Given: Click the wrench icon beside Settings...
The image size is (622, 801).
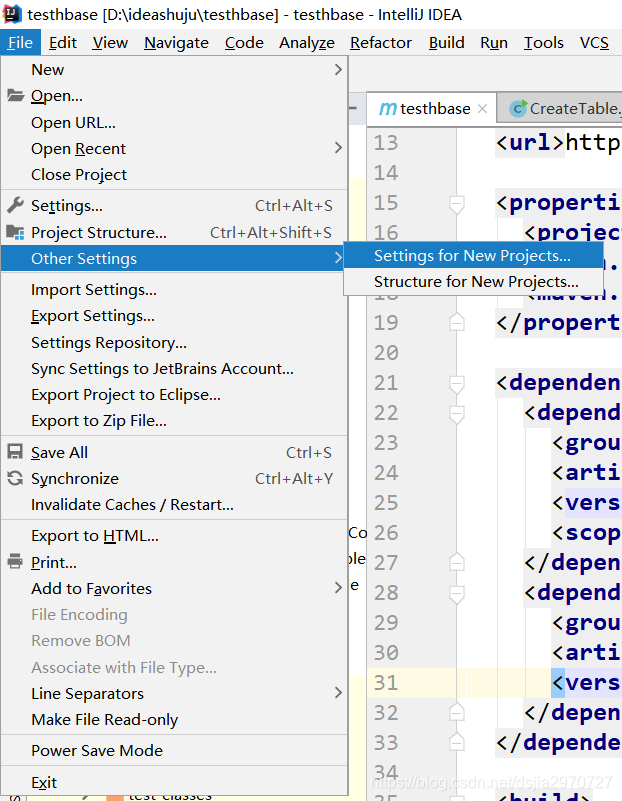Looking at the screenshot, I should (15, 205).
